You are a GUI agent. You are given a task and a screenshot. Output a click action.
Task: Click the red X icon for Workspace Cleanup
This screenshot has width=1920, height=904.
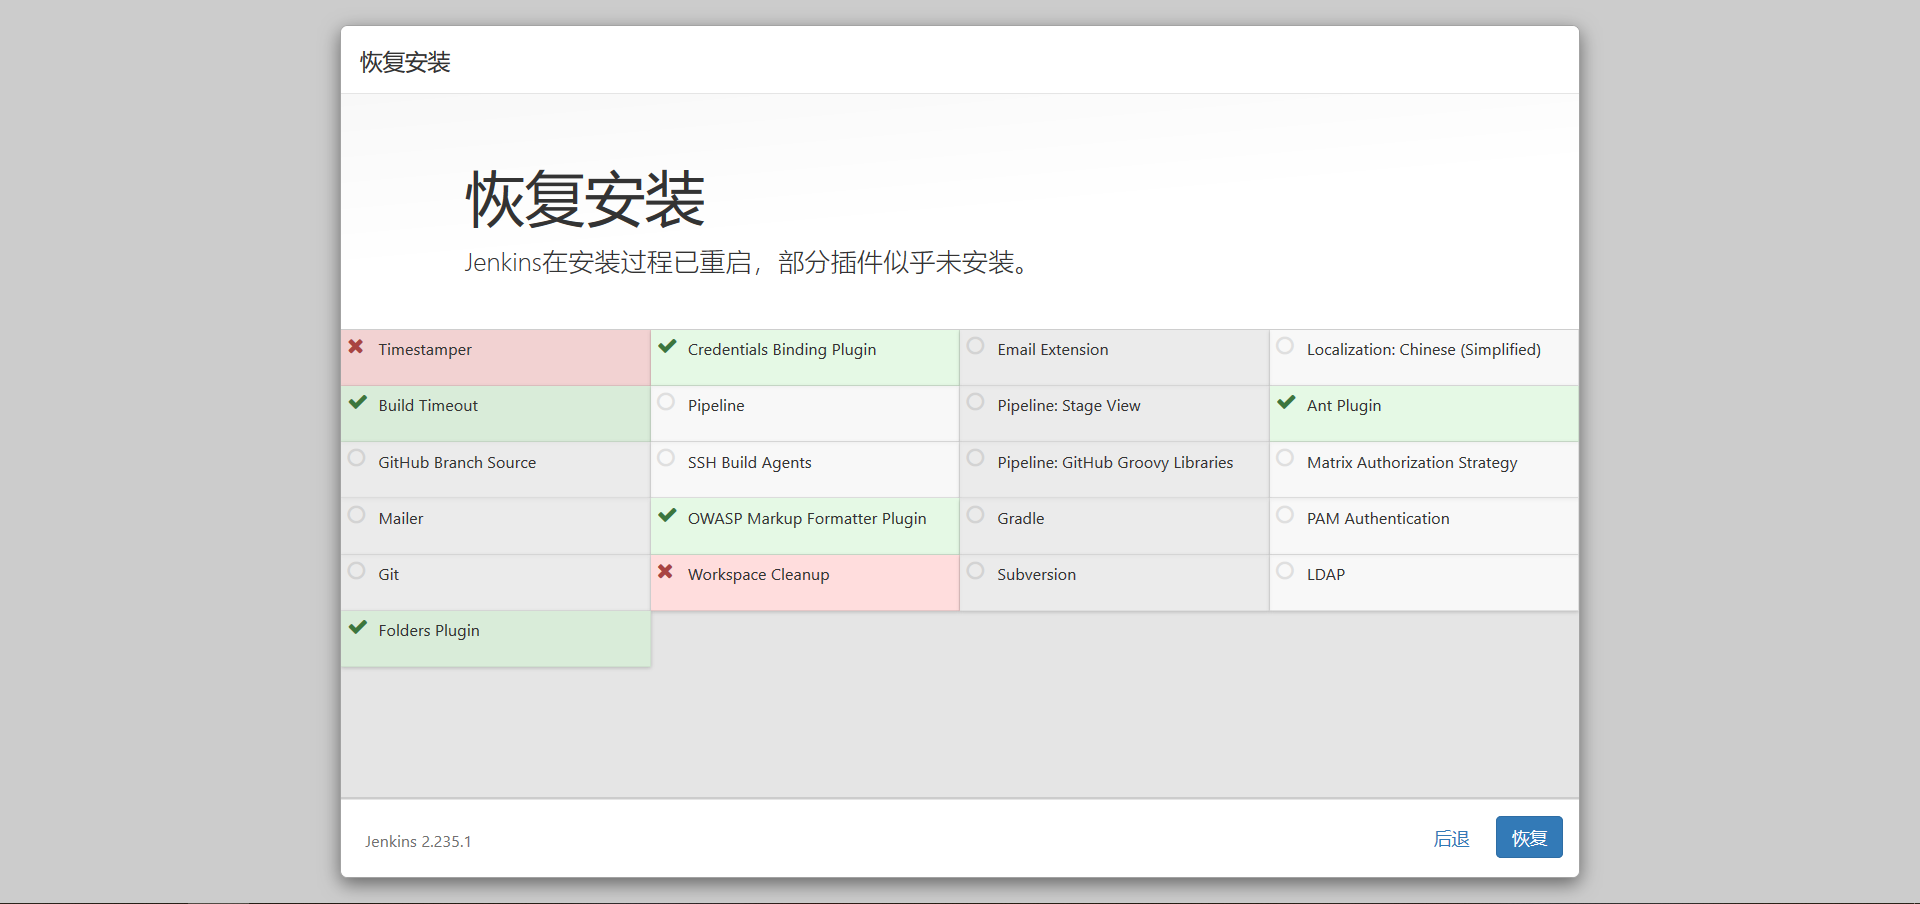tap(665, 572)
